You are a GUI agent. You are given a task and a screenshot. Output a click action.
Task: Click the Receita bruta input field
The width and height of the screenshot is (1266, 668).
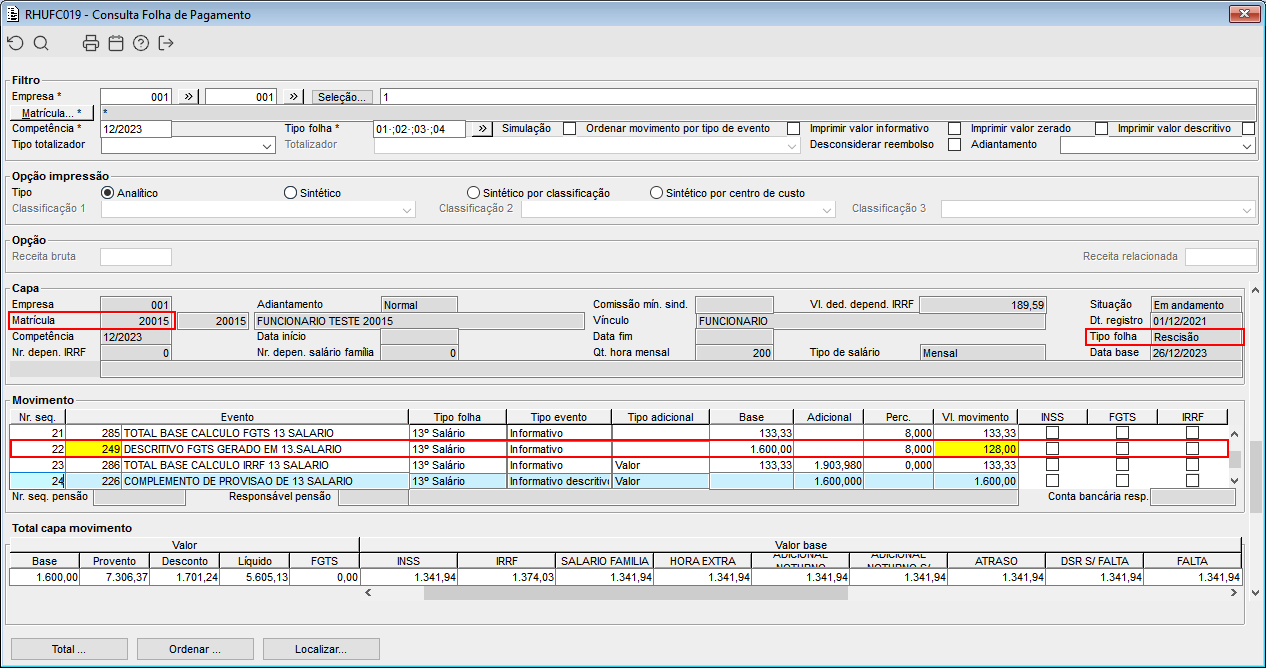136,257
